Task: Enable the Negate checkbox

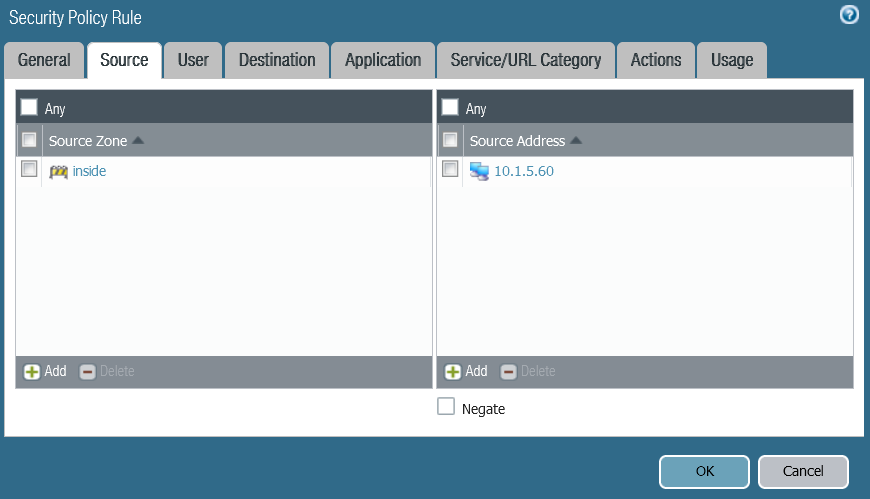Action: pos(446,406)
